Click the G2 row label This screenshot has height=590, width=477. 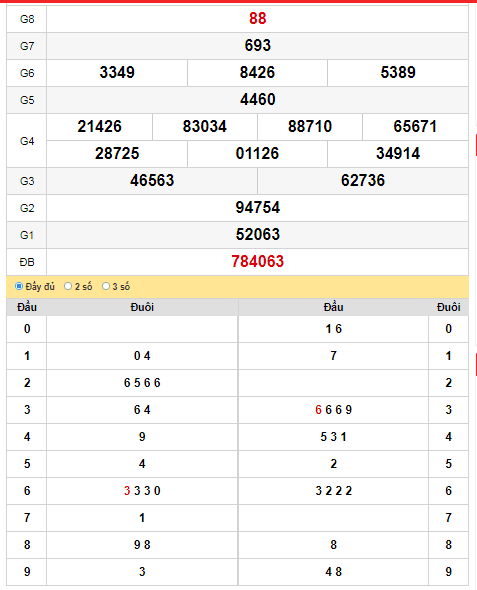click(27, 208)
